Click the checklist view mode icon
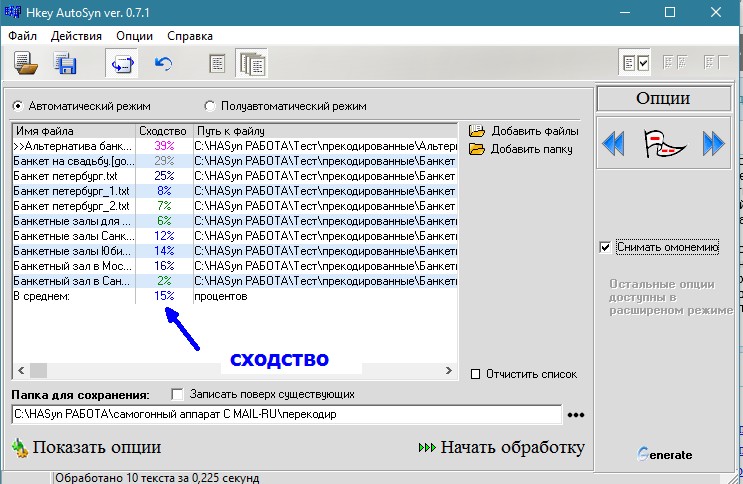This screenshot has width=743, height=484. [635, 62]
